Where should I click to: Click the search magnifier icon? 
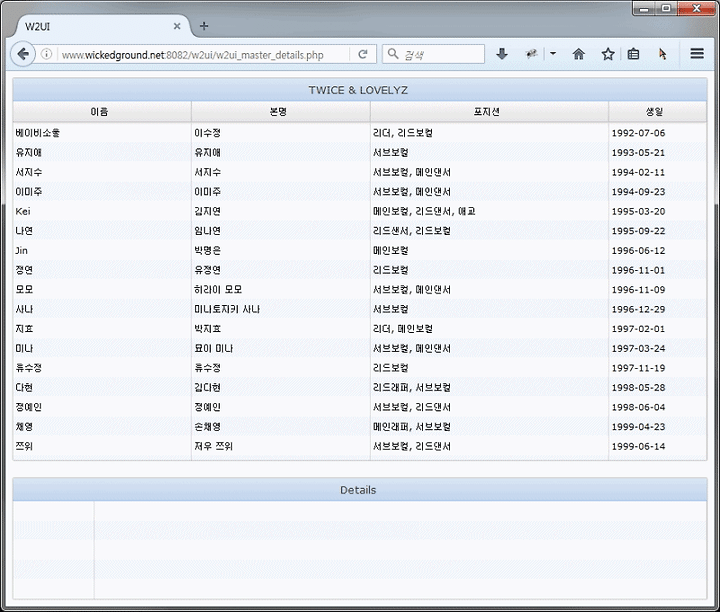[x=393, y=54]
